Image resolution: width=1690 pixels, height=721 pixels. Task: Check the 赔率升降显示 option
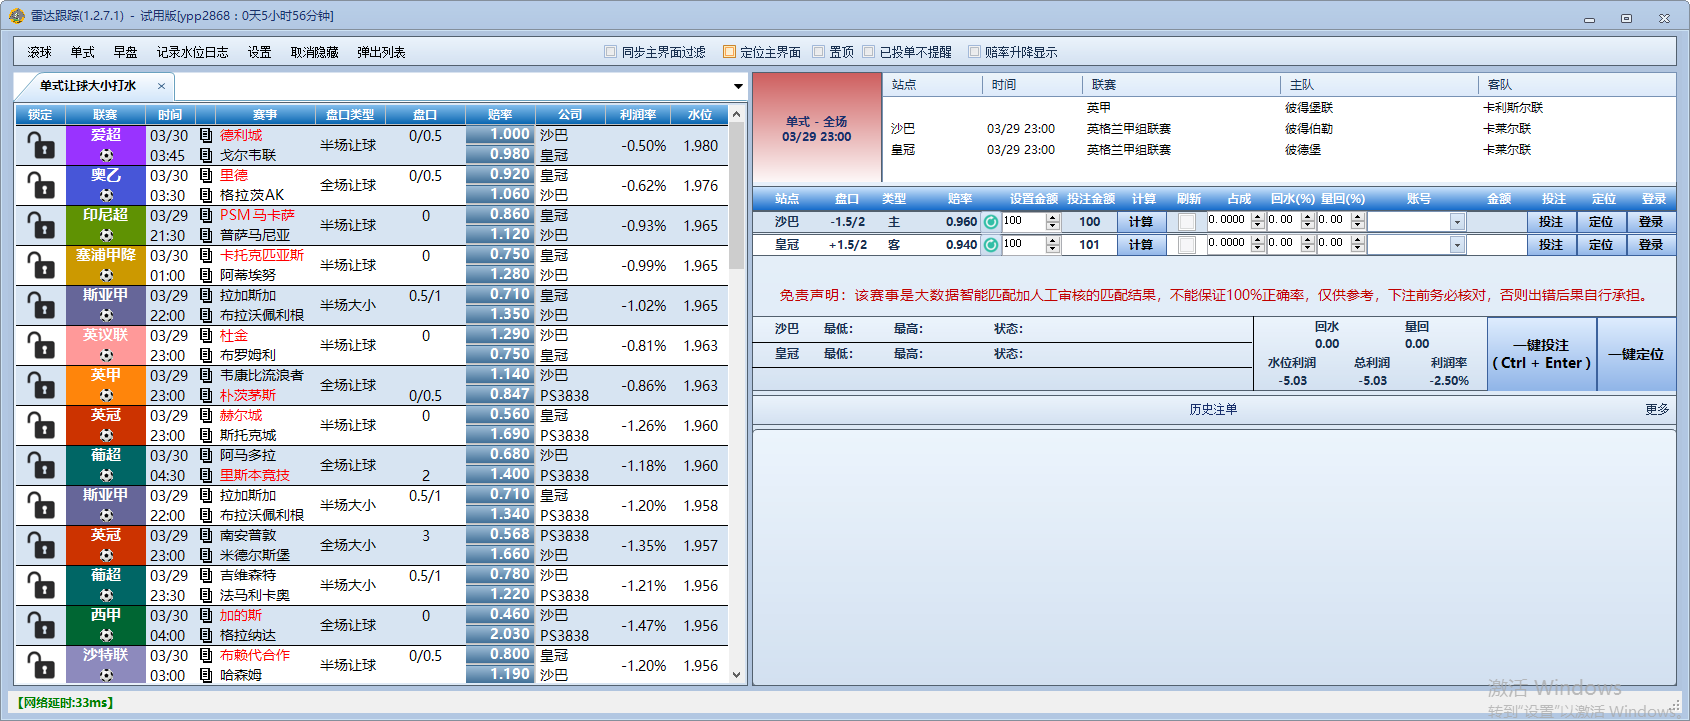point(974,52)
